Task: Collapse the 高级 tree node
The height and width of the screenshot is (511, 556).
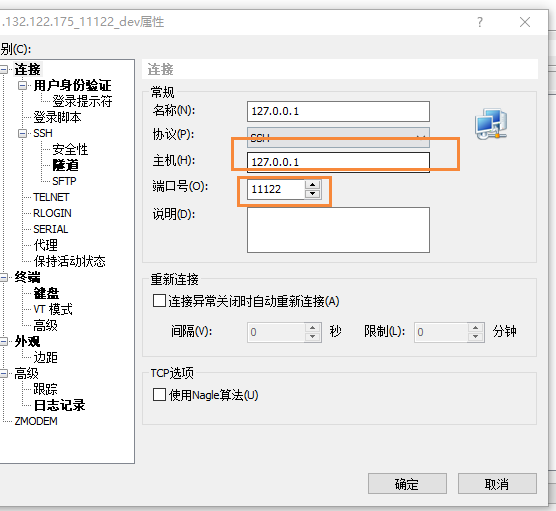Action: pos(4,373)
